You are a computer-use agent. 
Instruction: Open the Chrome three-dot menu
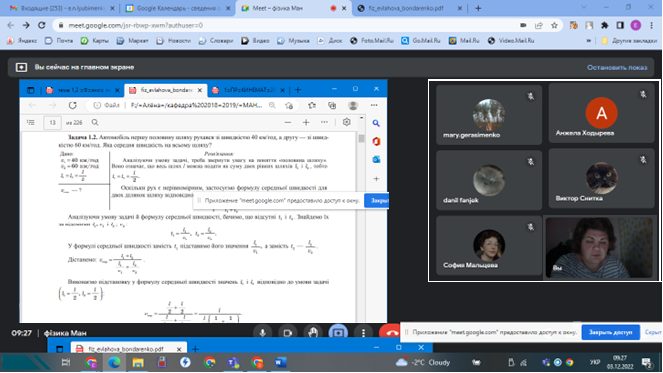click(x=652, y=25)
